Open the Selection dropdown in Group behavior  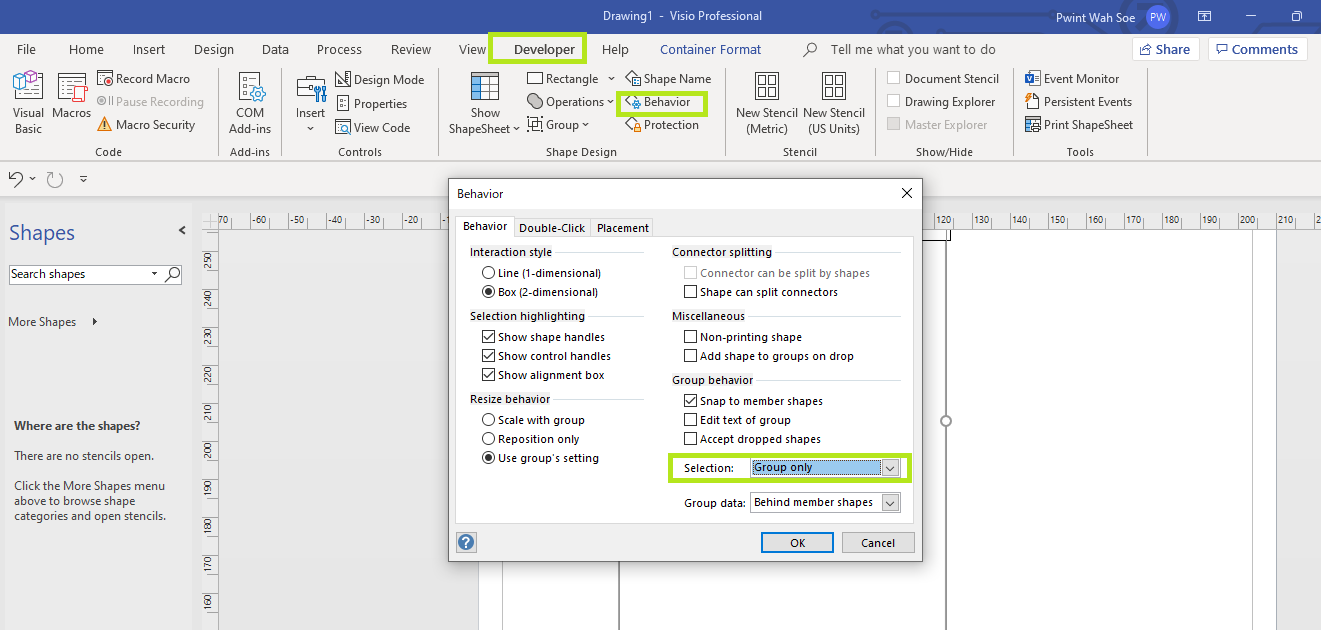pyautogui.click(x=888, y=467)
